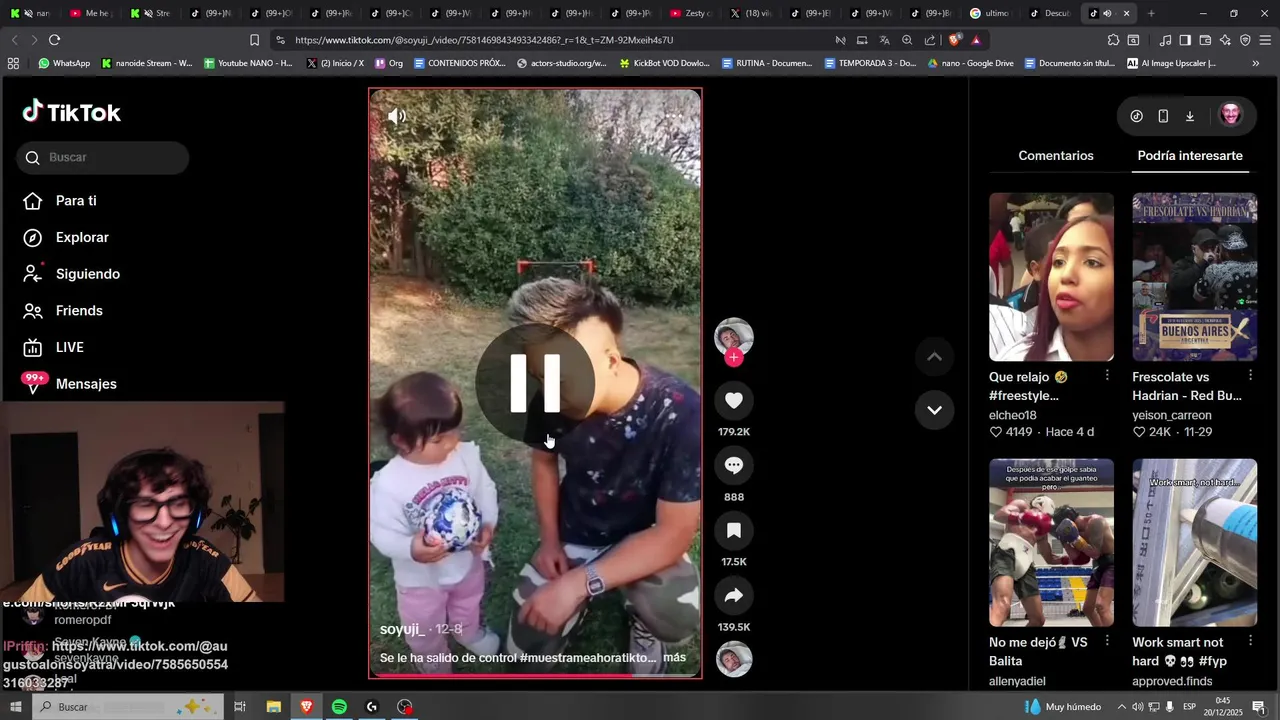
Task: Open the Work smart not hard thumbnail
Action: coord(1194,543)
